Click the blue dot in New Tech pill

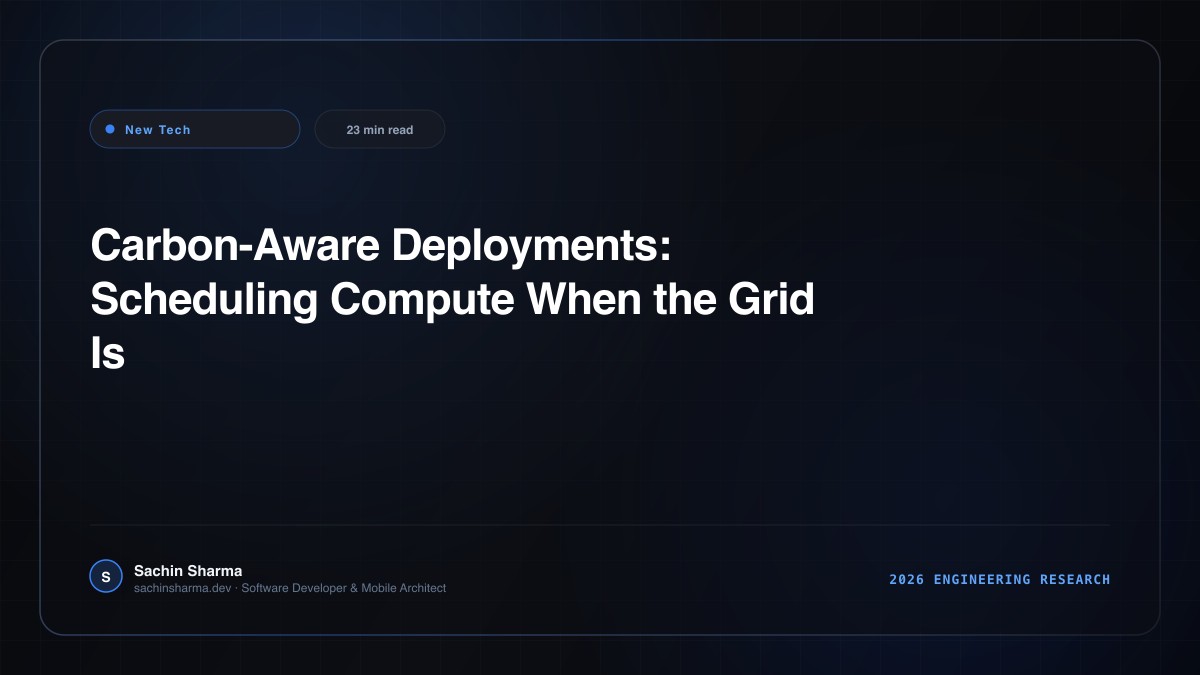coord(110,129)
